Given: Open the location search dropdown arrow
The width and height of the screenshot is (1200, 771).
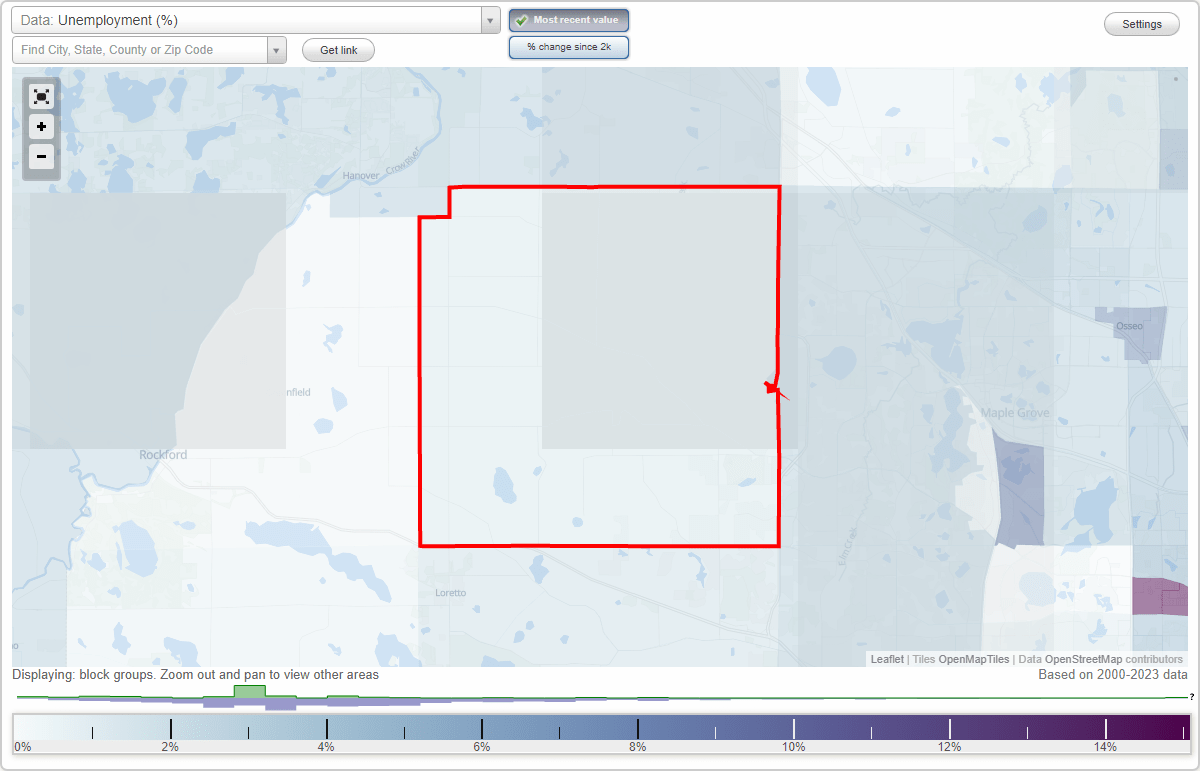Looking at the screenshot, I should [277, 50].
